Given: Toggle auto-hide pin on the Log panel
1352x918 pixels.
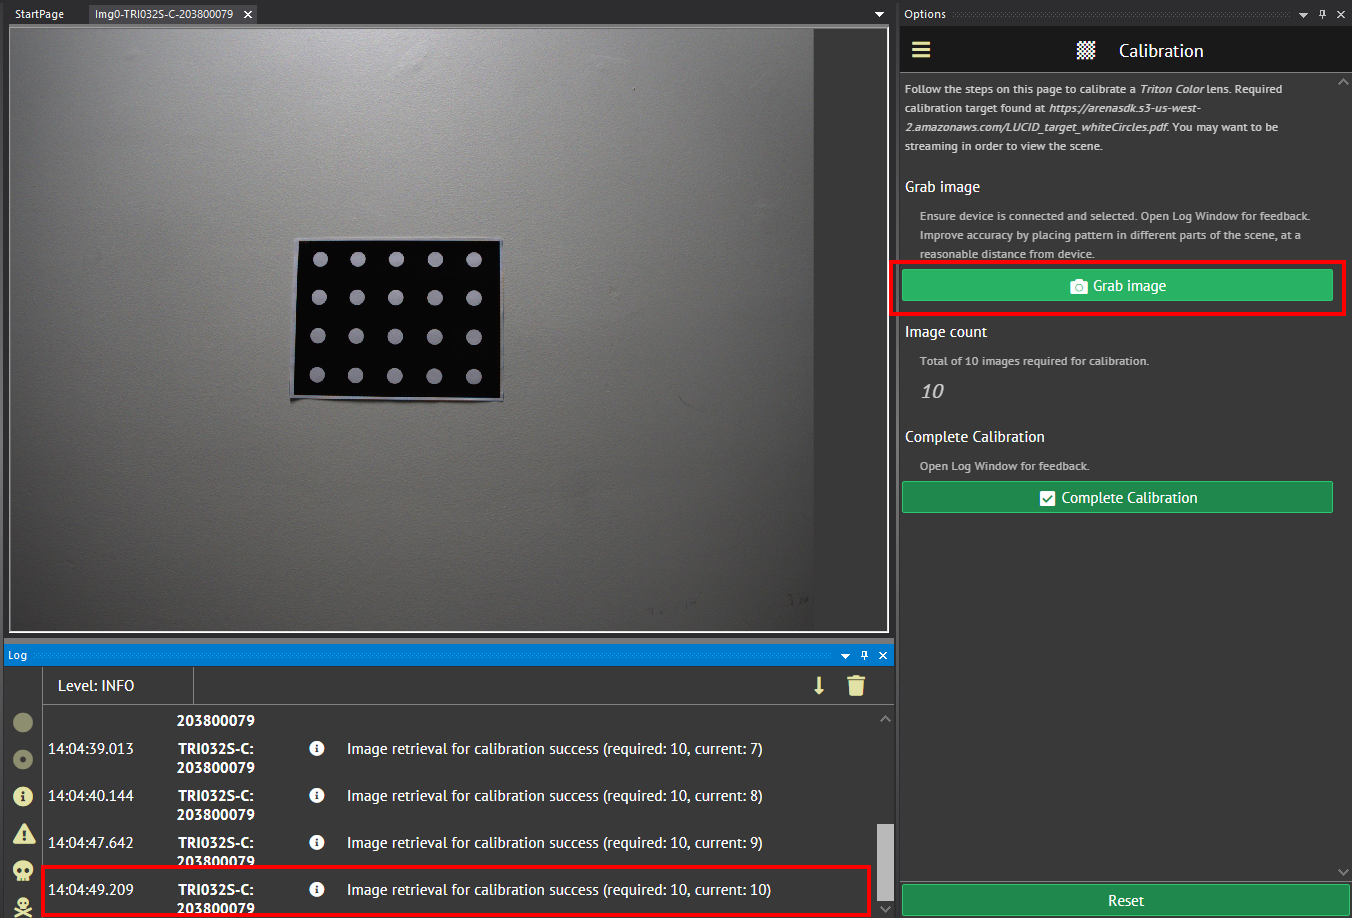Looking at the screenshot, I should click(x=864, y=655).
